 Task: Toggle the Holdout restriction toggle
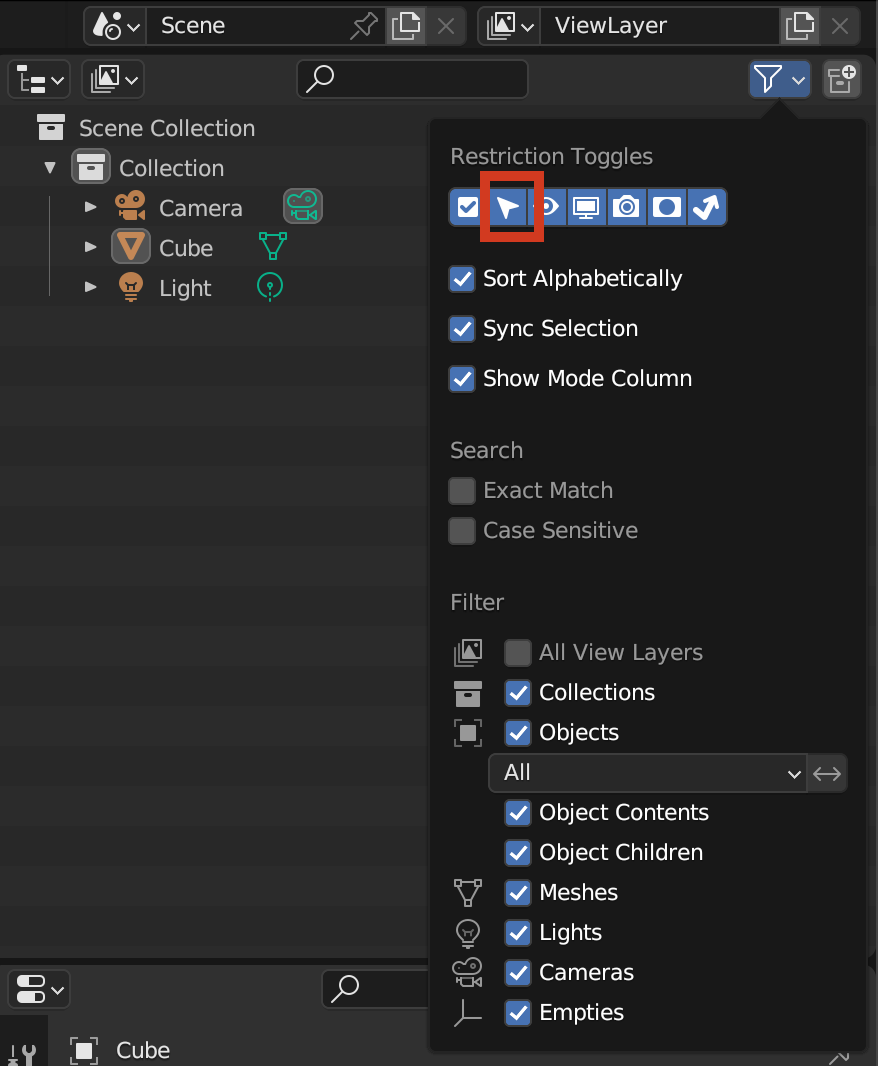coord(666,207)
